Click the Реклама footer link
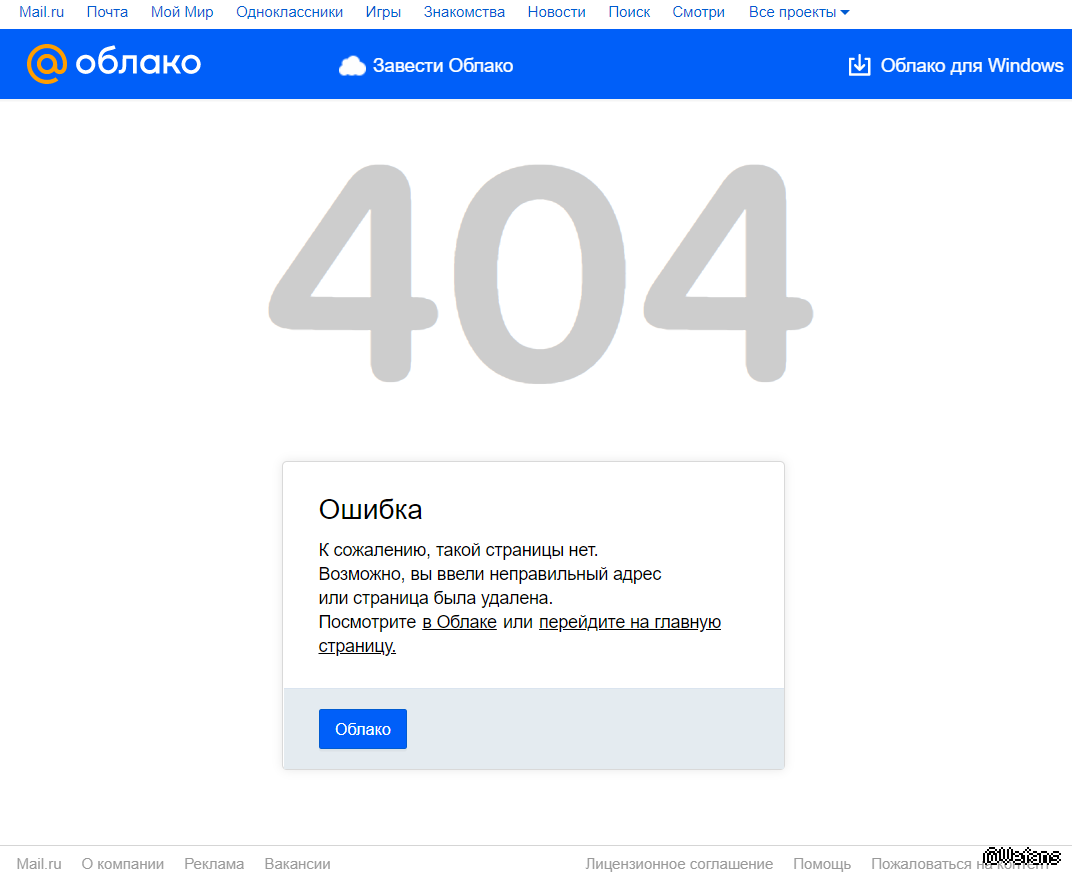The image size is (1072, 877). coord(214,864)
